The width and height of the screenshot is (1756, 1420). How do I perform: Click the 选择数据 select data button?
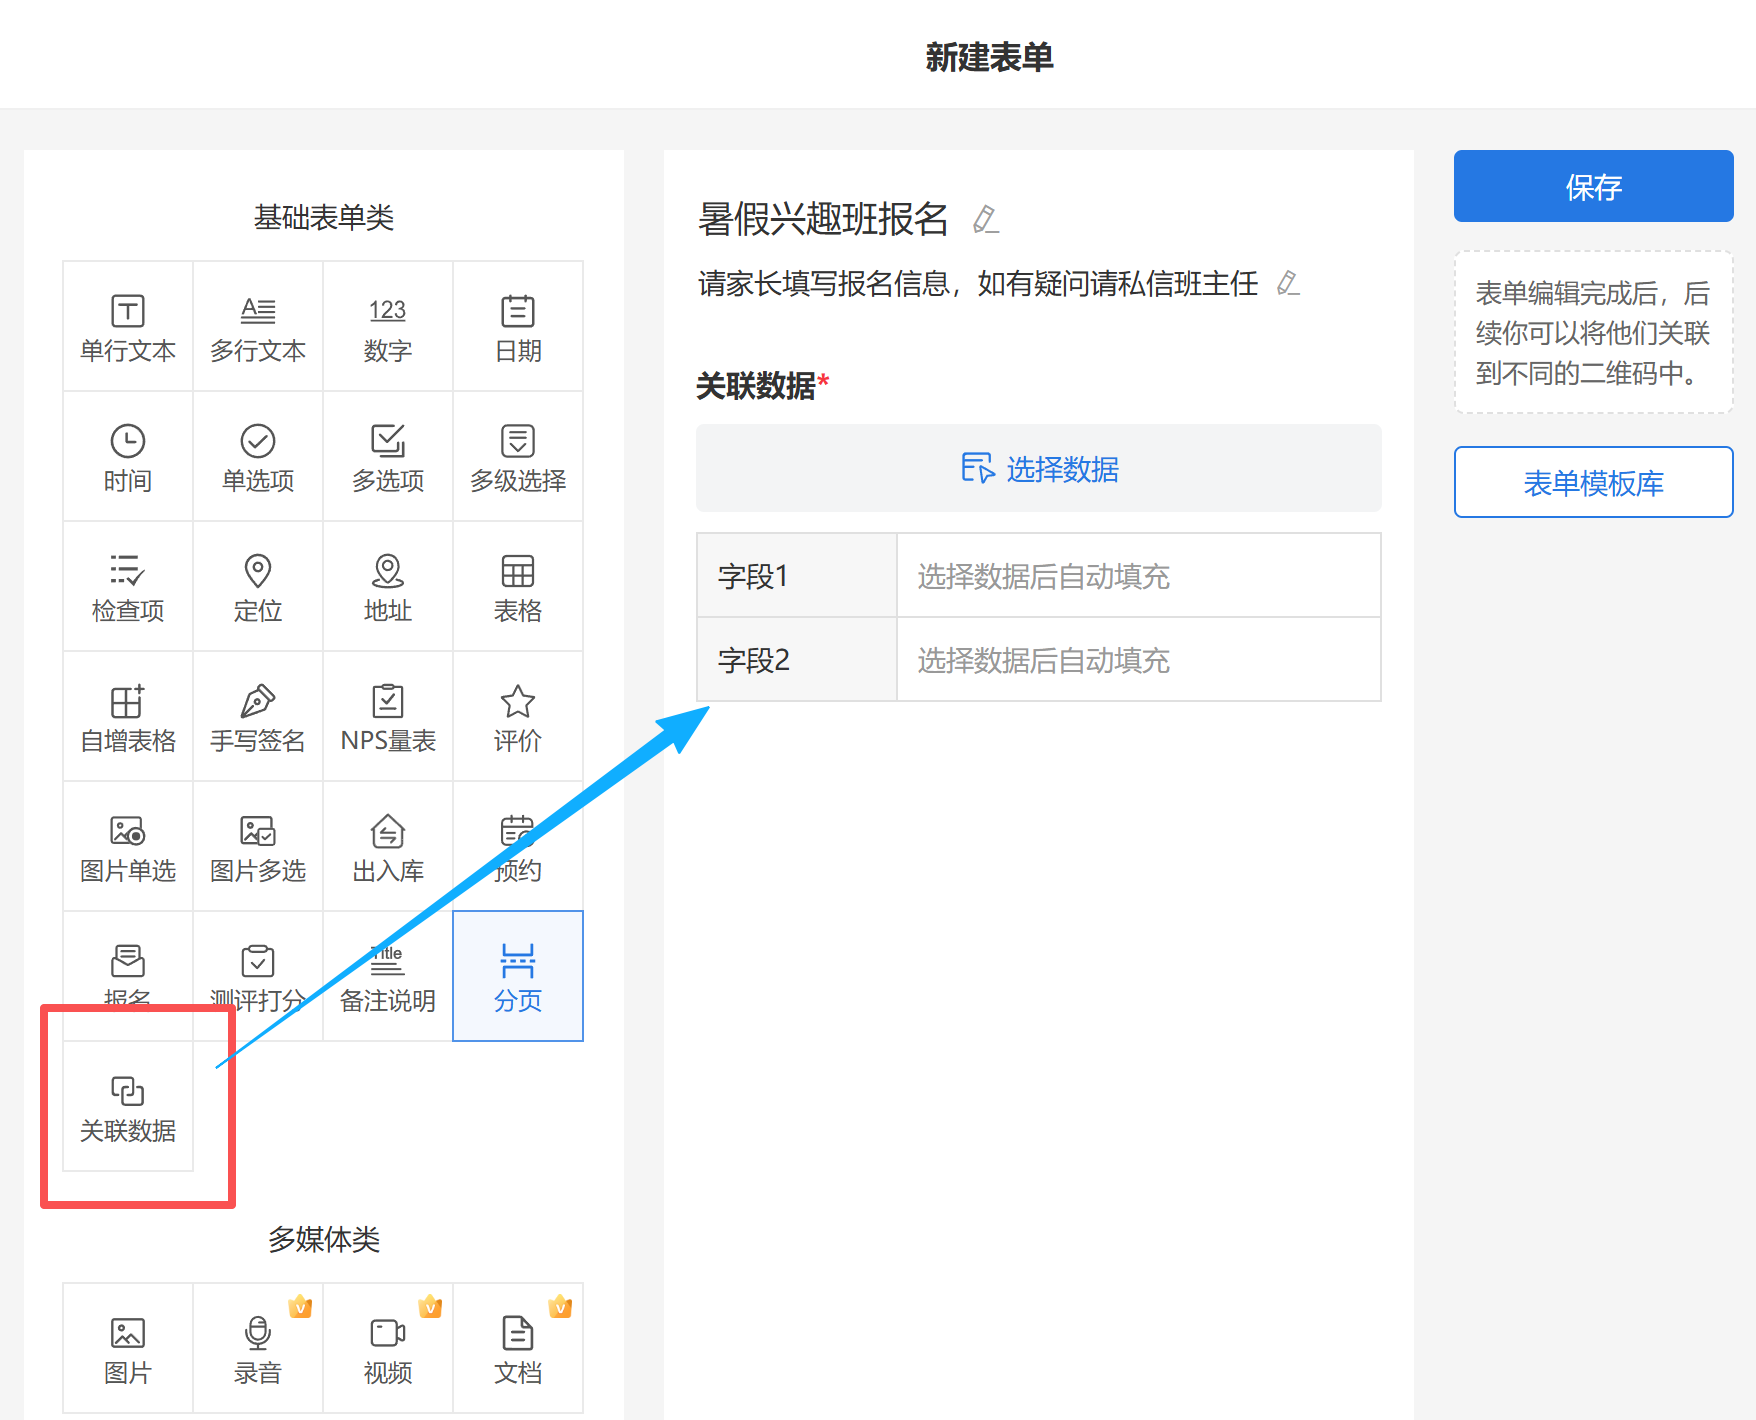pos(1039,468)
